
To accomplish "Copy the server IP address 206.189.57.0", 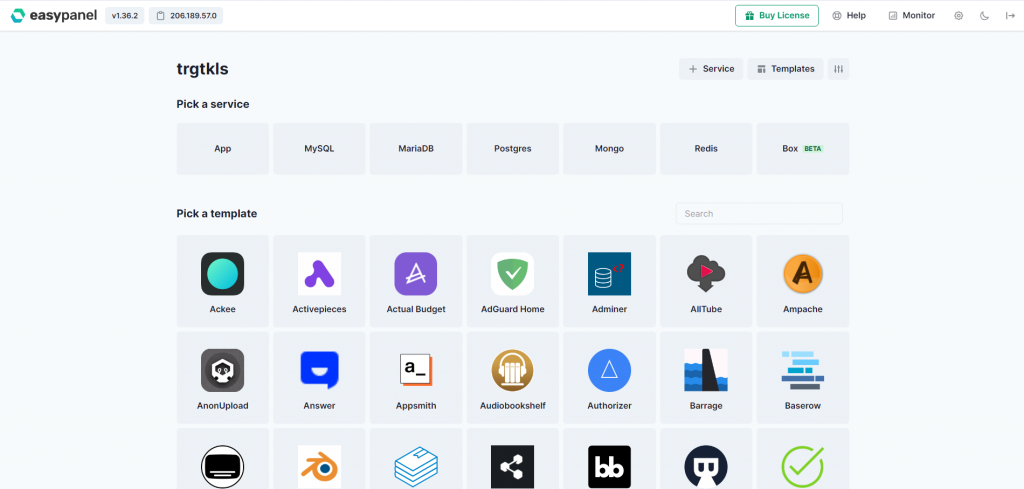I will coord(185,16).
